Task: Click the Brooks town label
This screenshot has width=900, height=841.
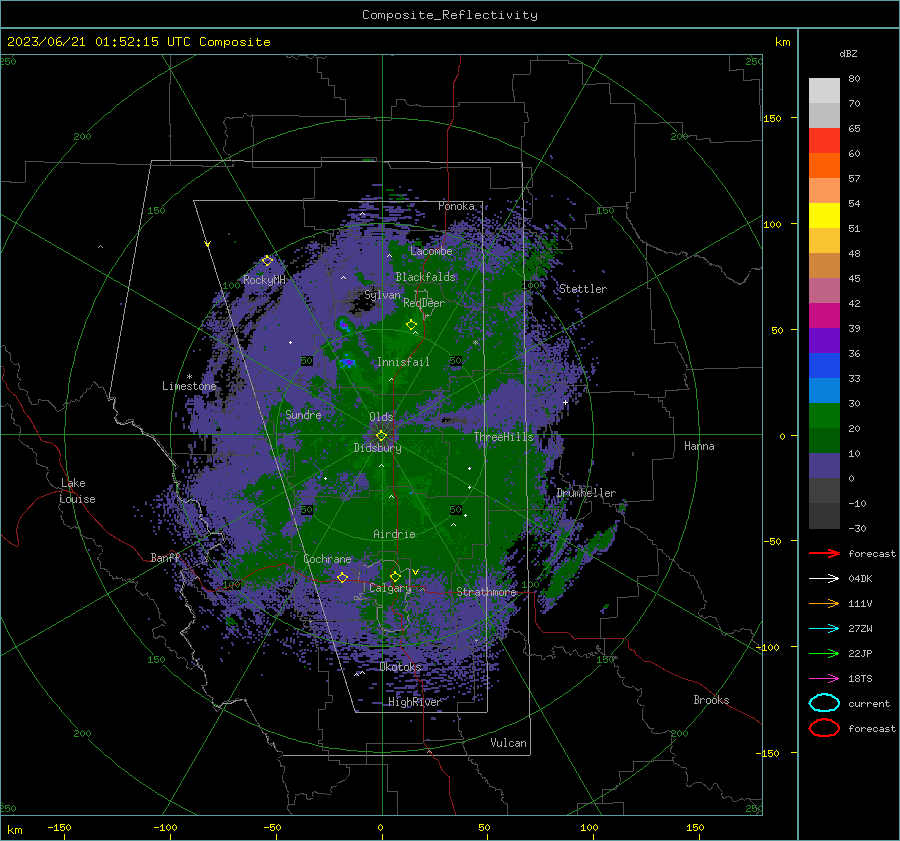Action: [x=711, y=700]
